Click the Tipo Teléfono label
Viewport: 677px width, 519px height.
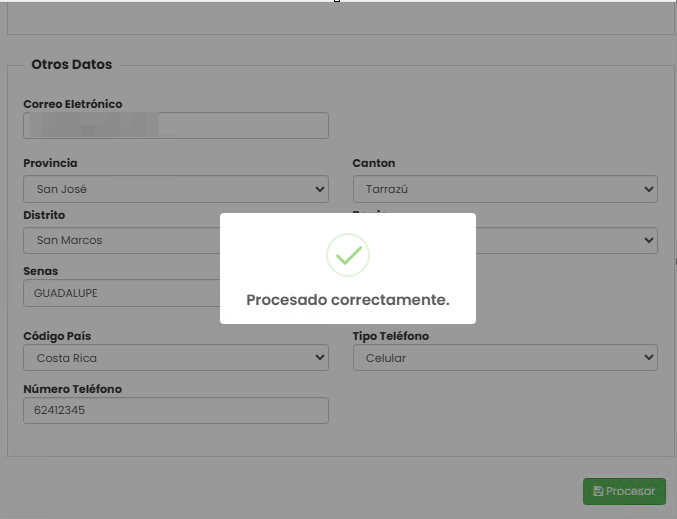click(391, 336)
